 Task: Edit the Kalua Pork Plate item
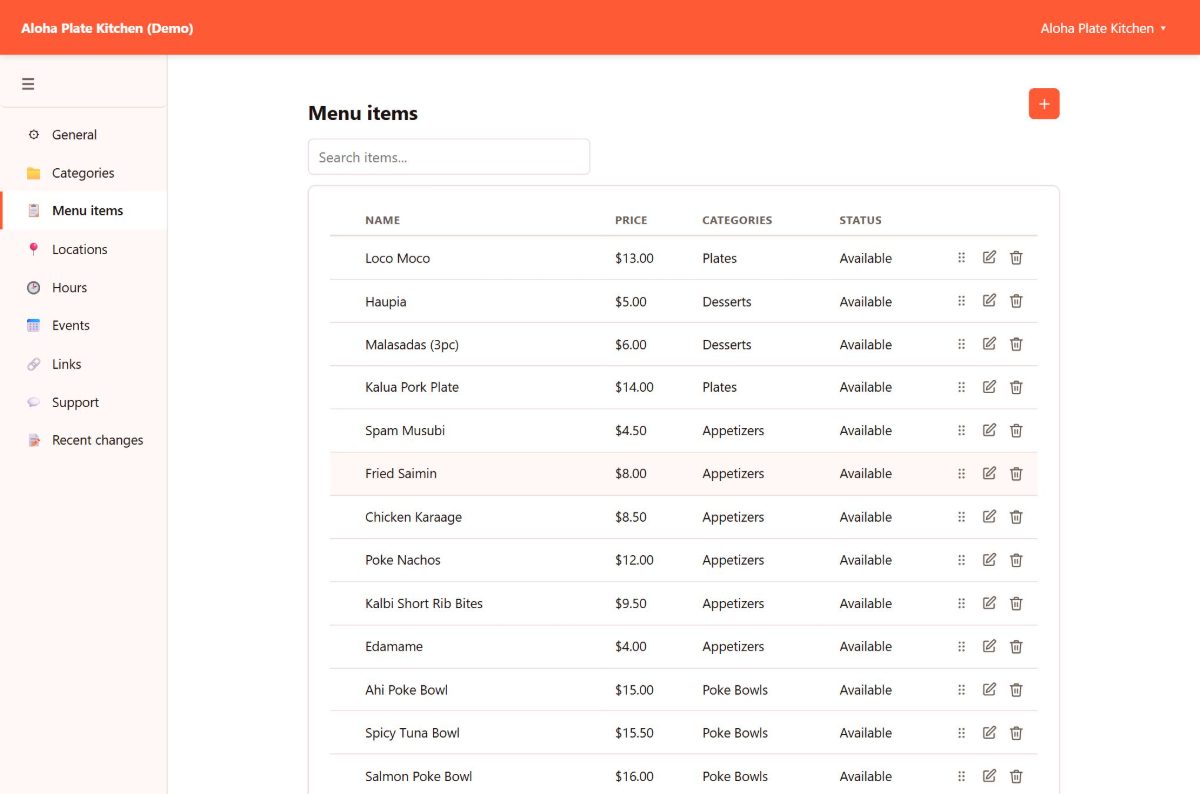pos(989,387)
